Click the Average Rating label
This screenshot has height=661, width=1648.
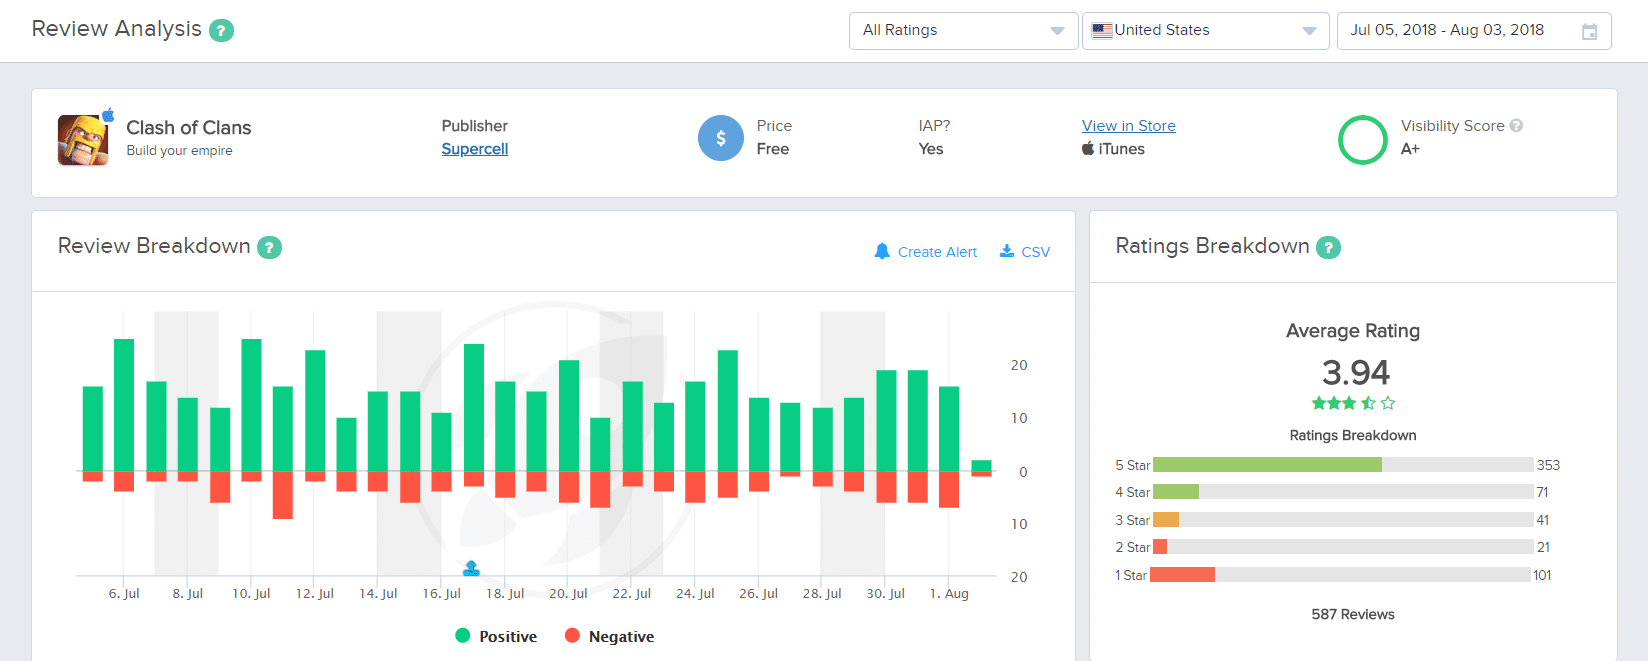coord(1353,331)
